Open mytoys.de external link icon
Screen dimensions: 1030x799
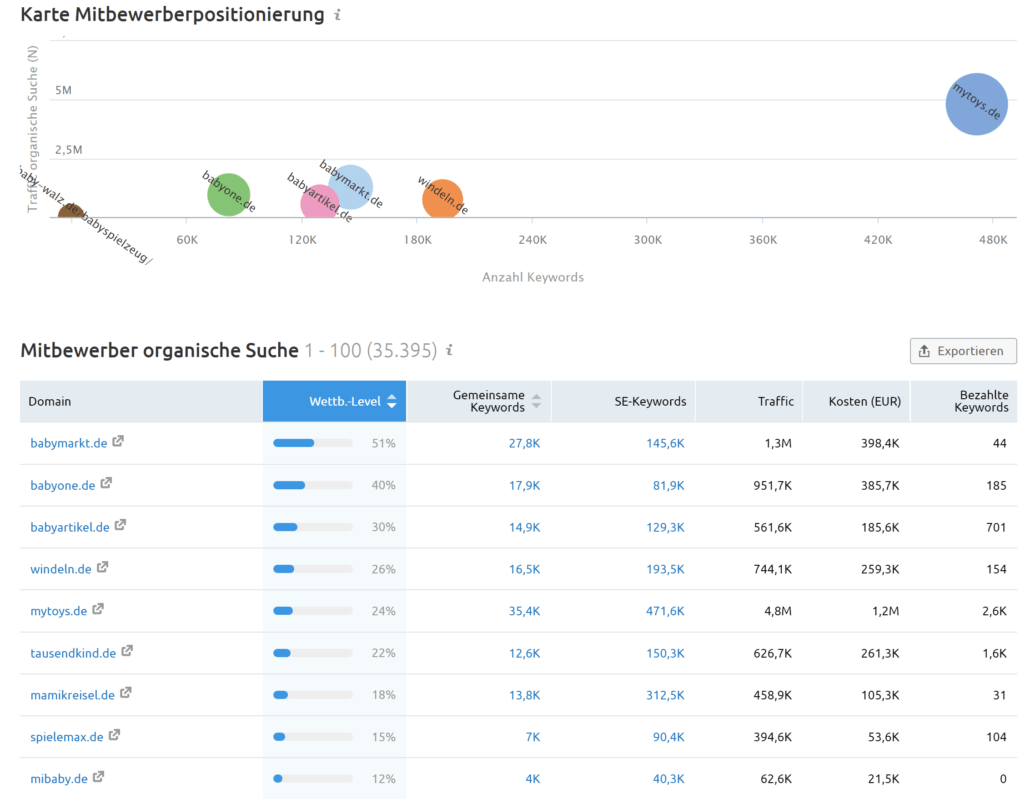[x=98, y=609]
